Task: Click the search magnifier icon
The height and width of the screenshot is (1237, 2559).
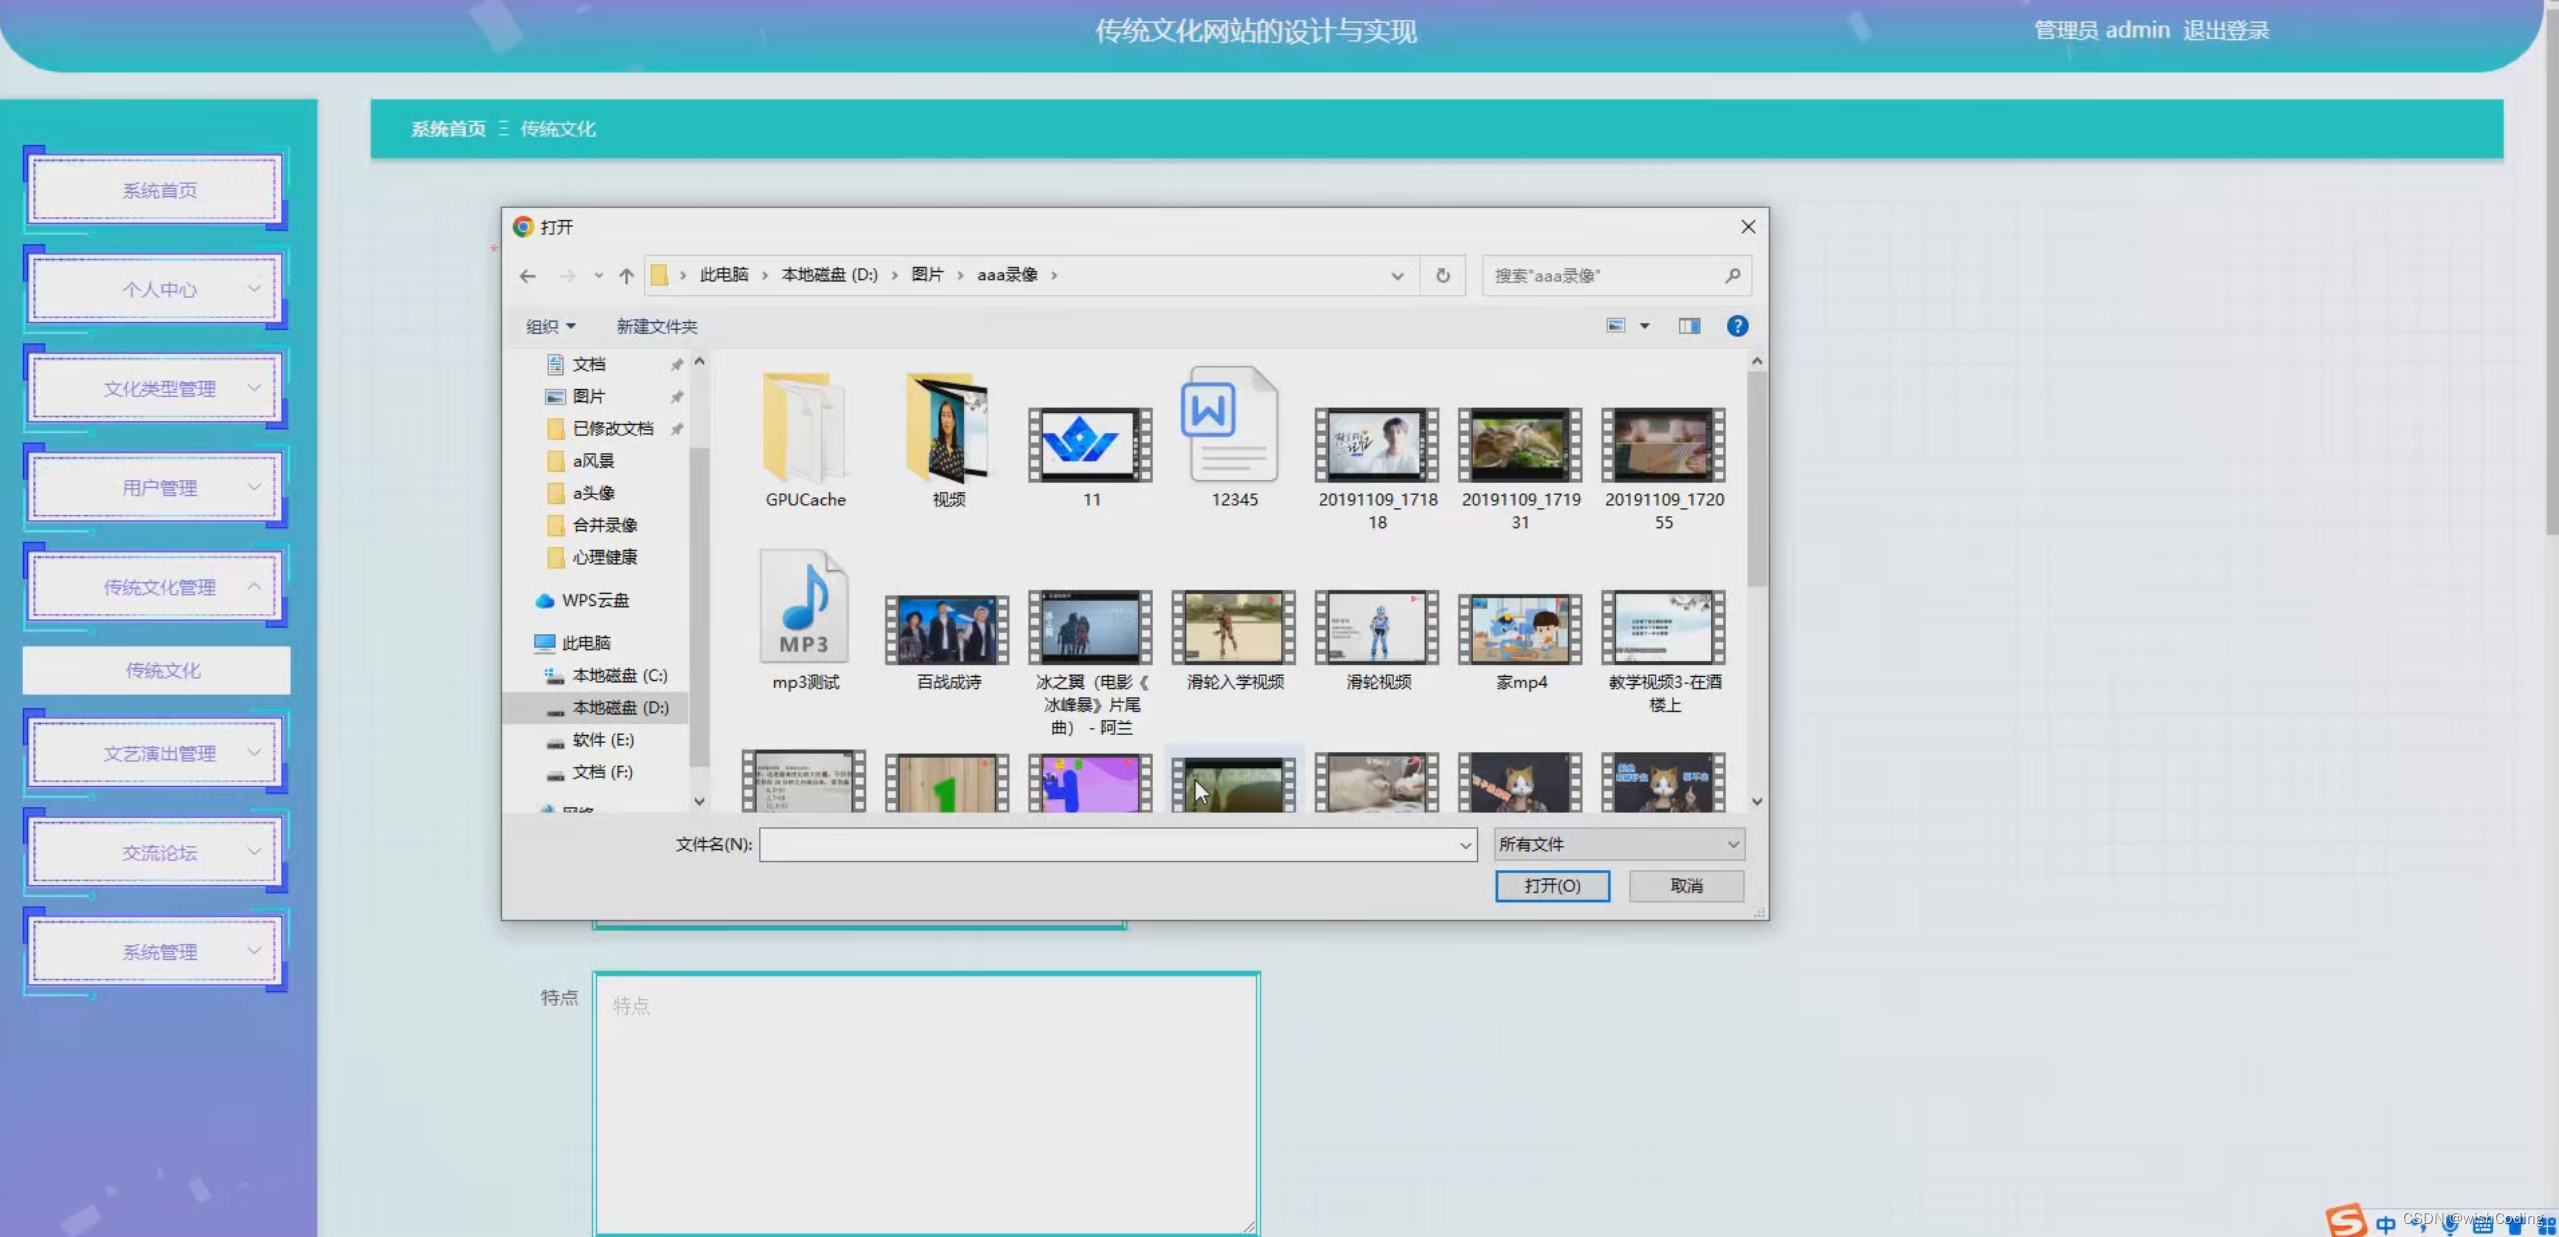Action: click(x=1733, y=275)
